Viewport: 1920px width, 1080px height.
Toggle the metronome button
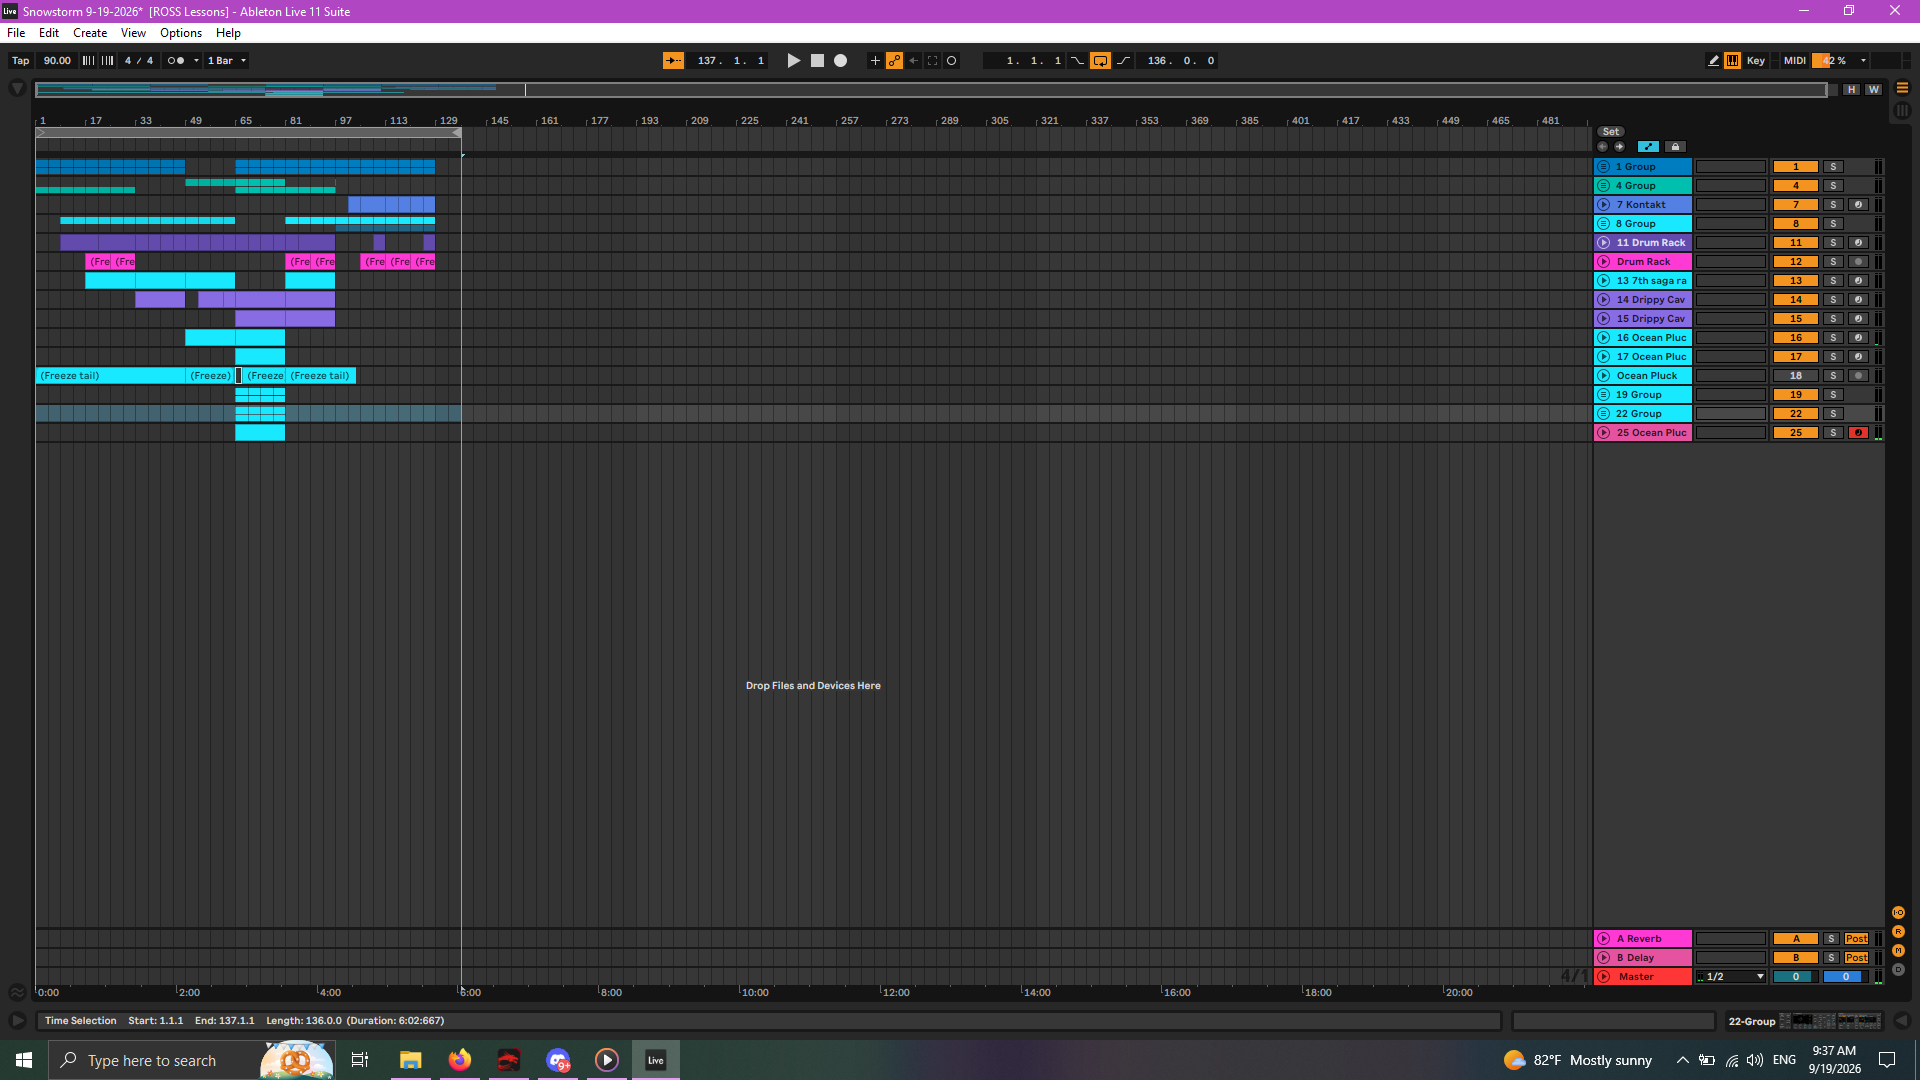(x=176, y=61)
